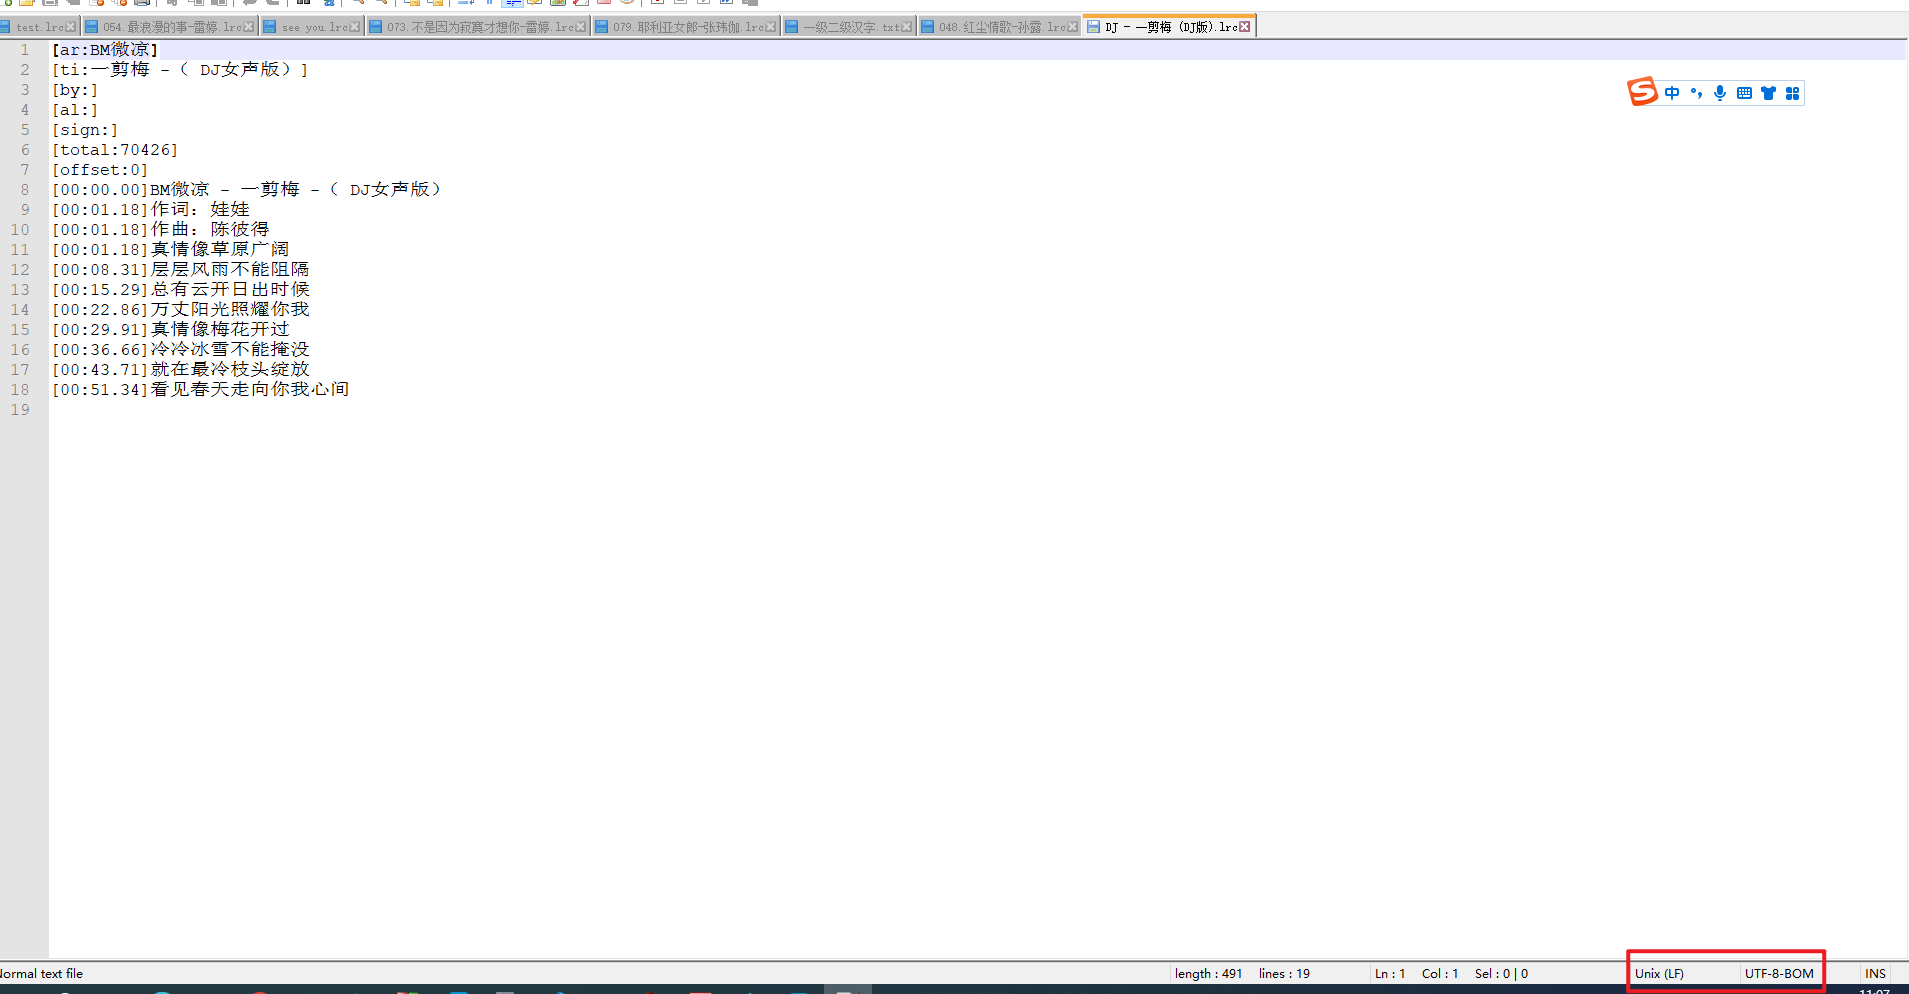This screenshot has width=1909, height=994.
Task: Click the Sogou voice input microphone
Action: click(1720, 93)
